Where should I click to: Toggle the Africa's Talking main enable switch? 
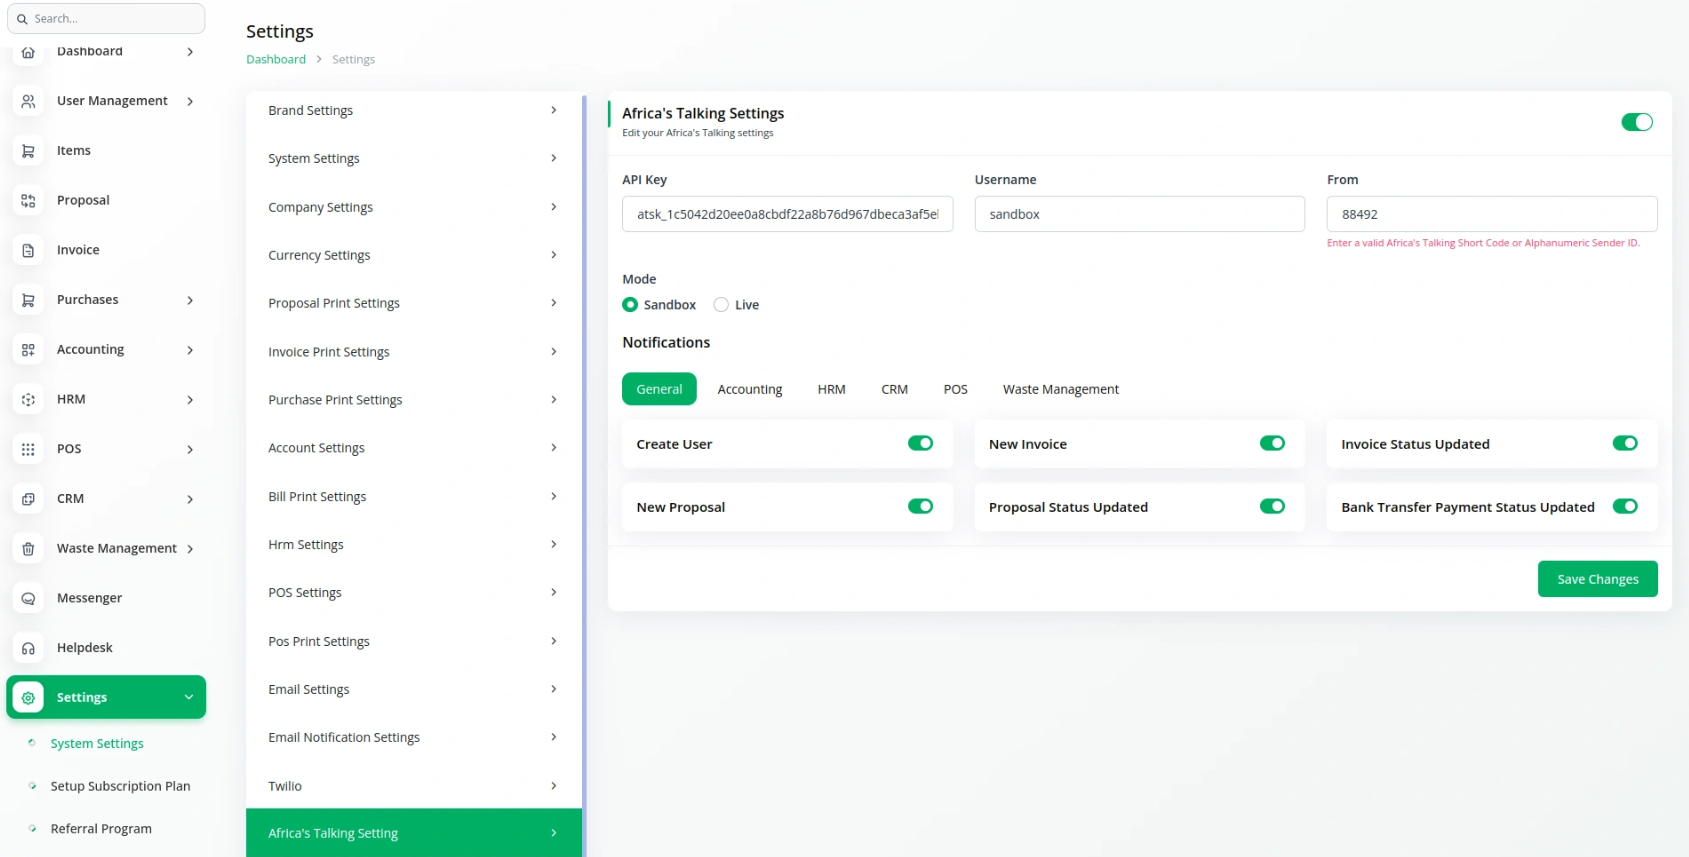tap(1637, 122)
